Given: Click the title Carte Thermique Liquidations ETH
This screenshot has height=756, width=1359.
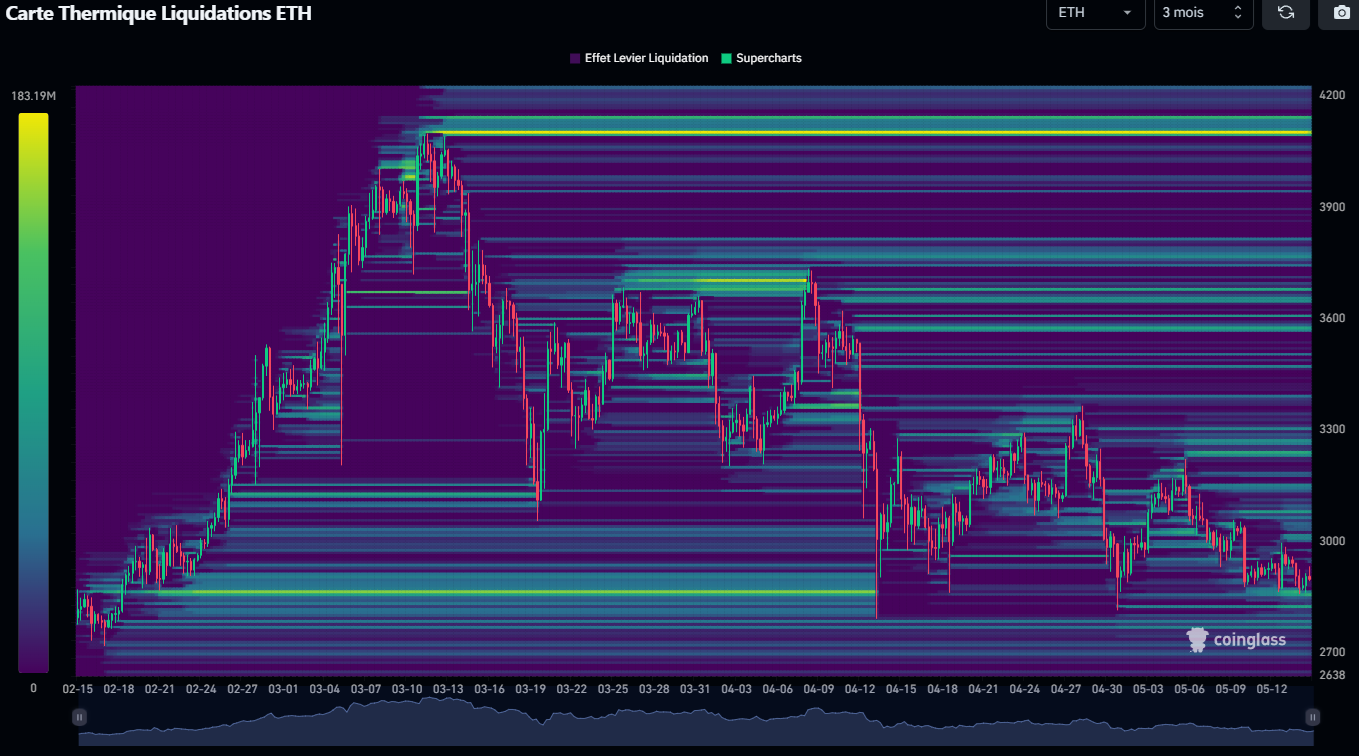Looking at the screenshot, I should 157,13.
